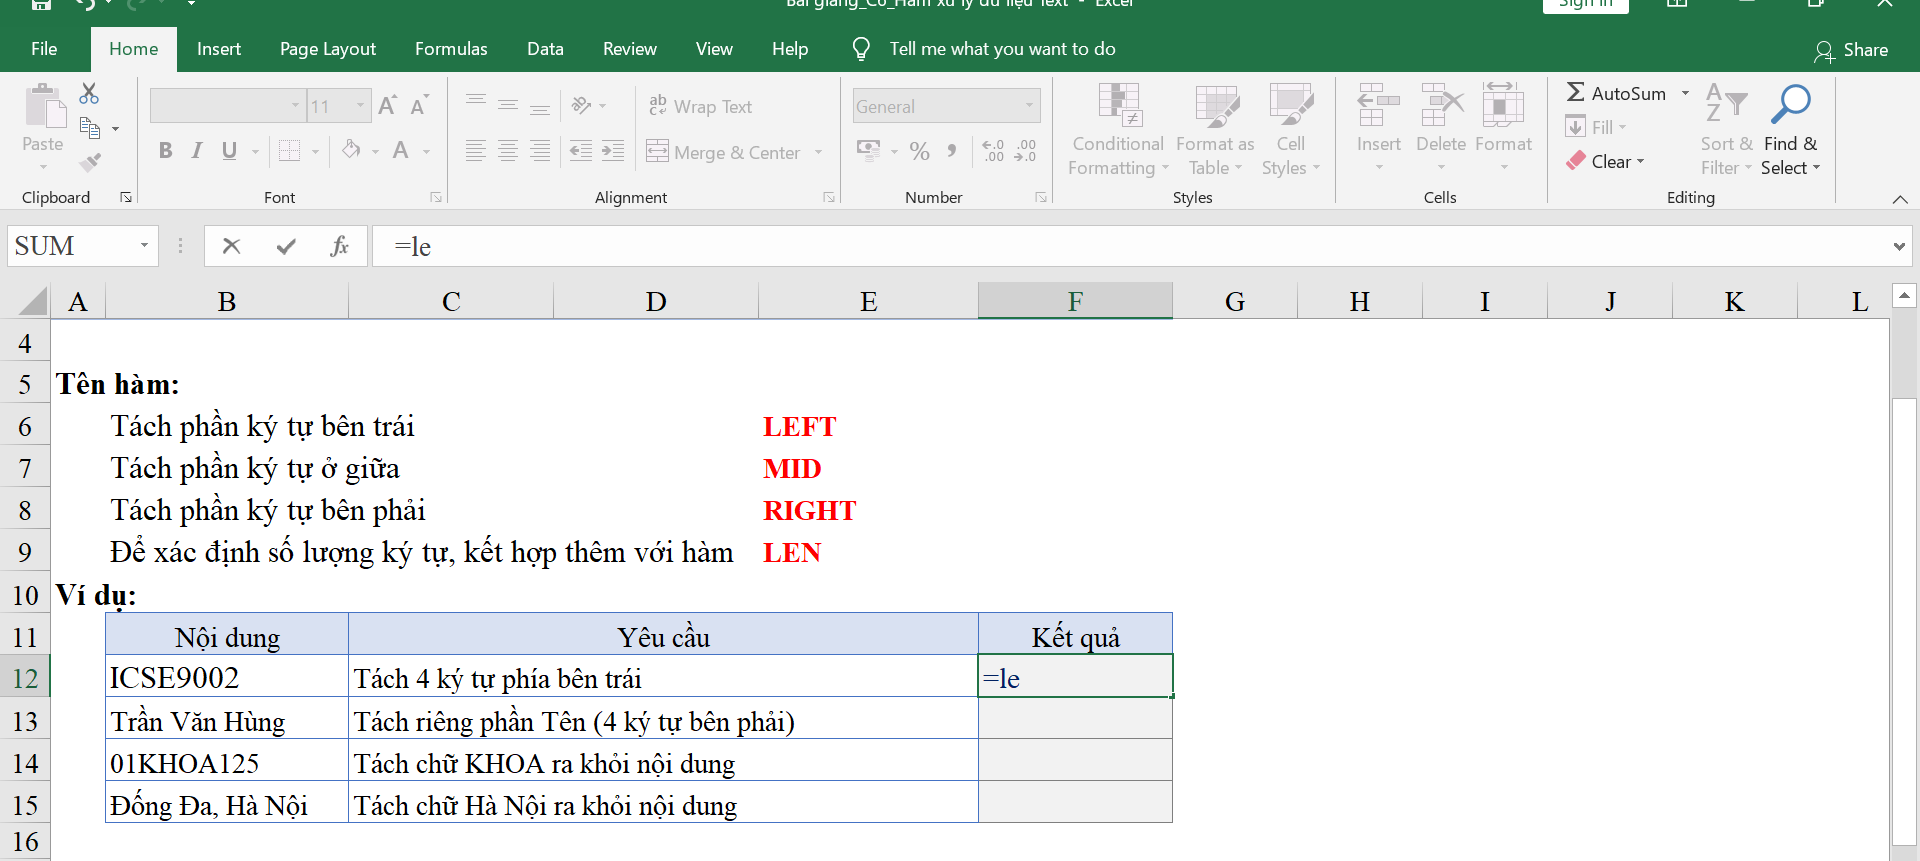
Task: Click the Find & Select magnifier icon
Action: [x=1790, y=104]
